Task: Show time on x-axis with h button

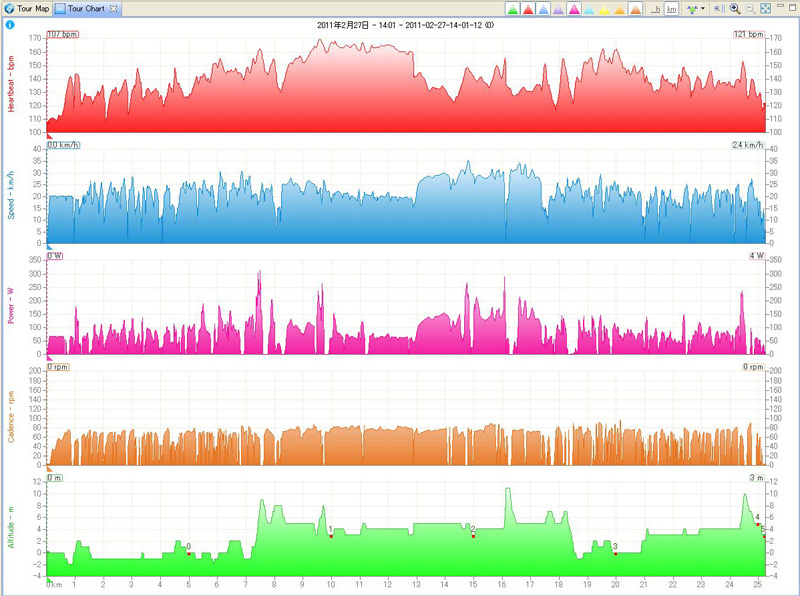Action: click(656, 8)
